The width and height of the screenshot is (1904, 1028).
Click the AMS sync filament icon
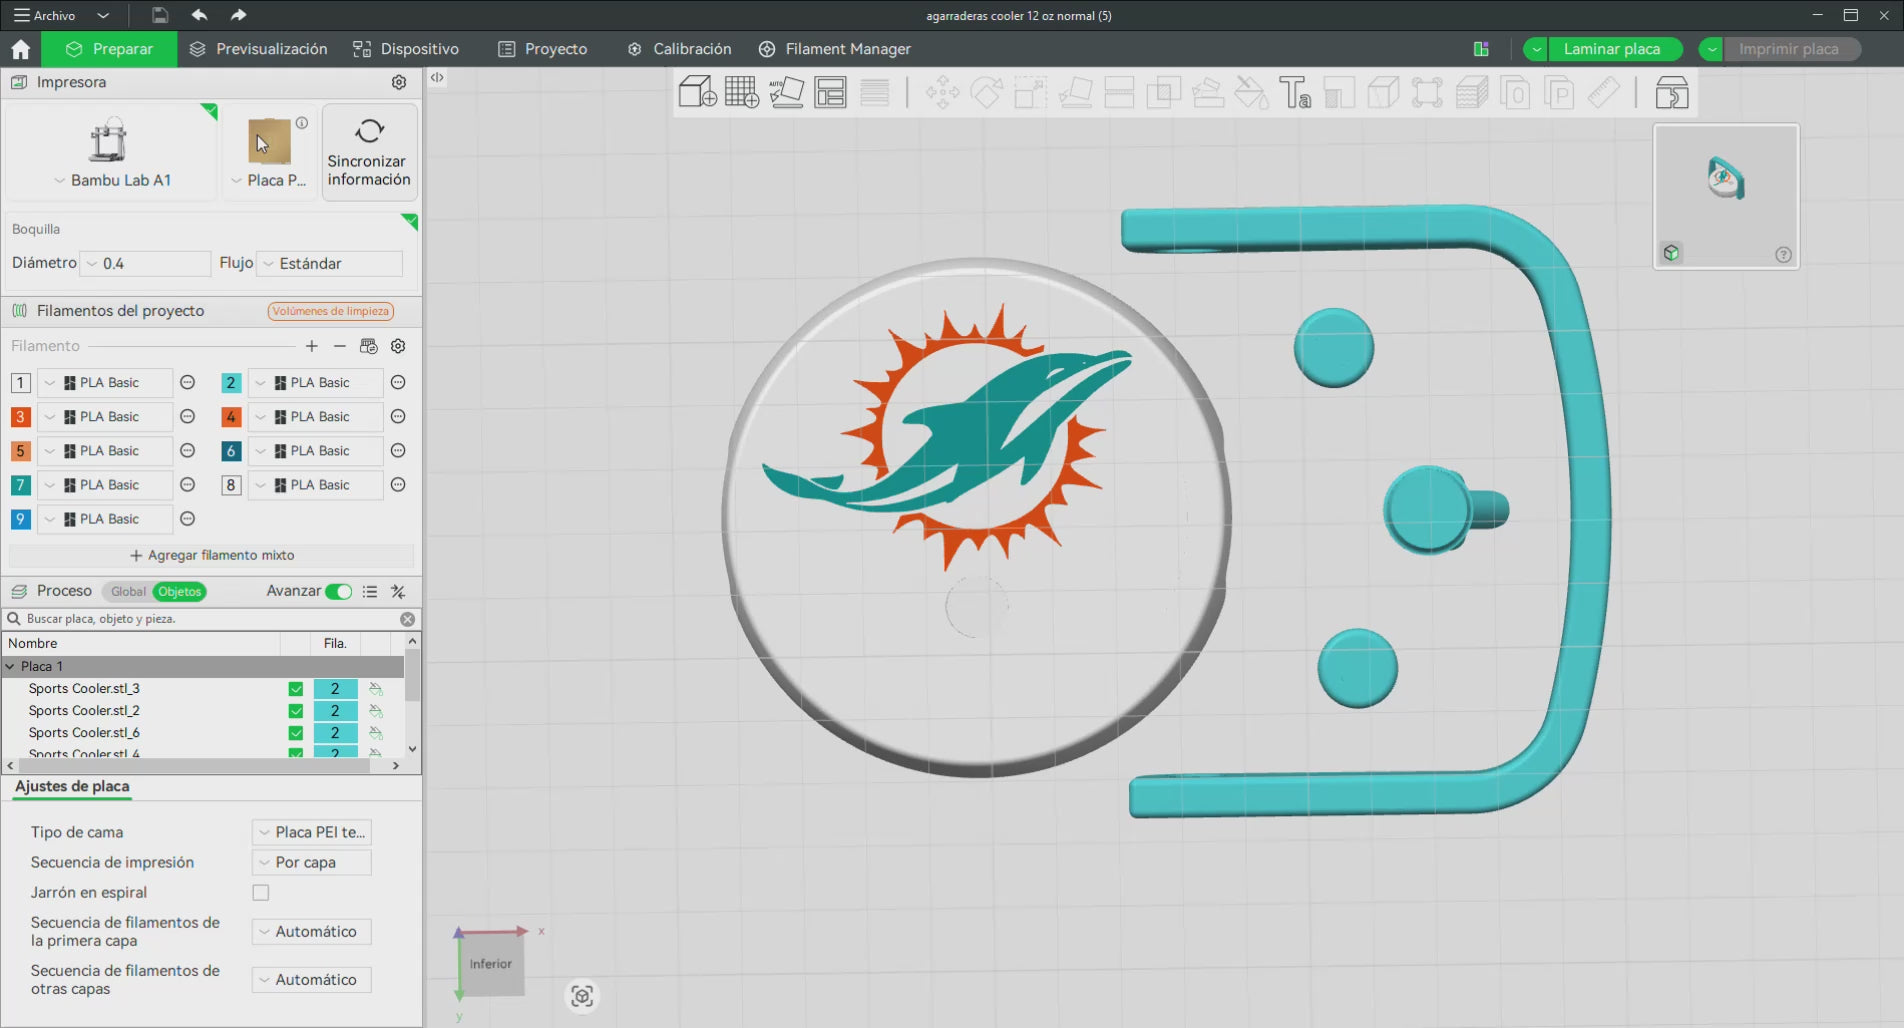(x=369, y=346)
